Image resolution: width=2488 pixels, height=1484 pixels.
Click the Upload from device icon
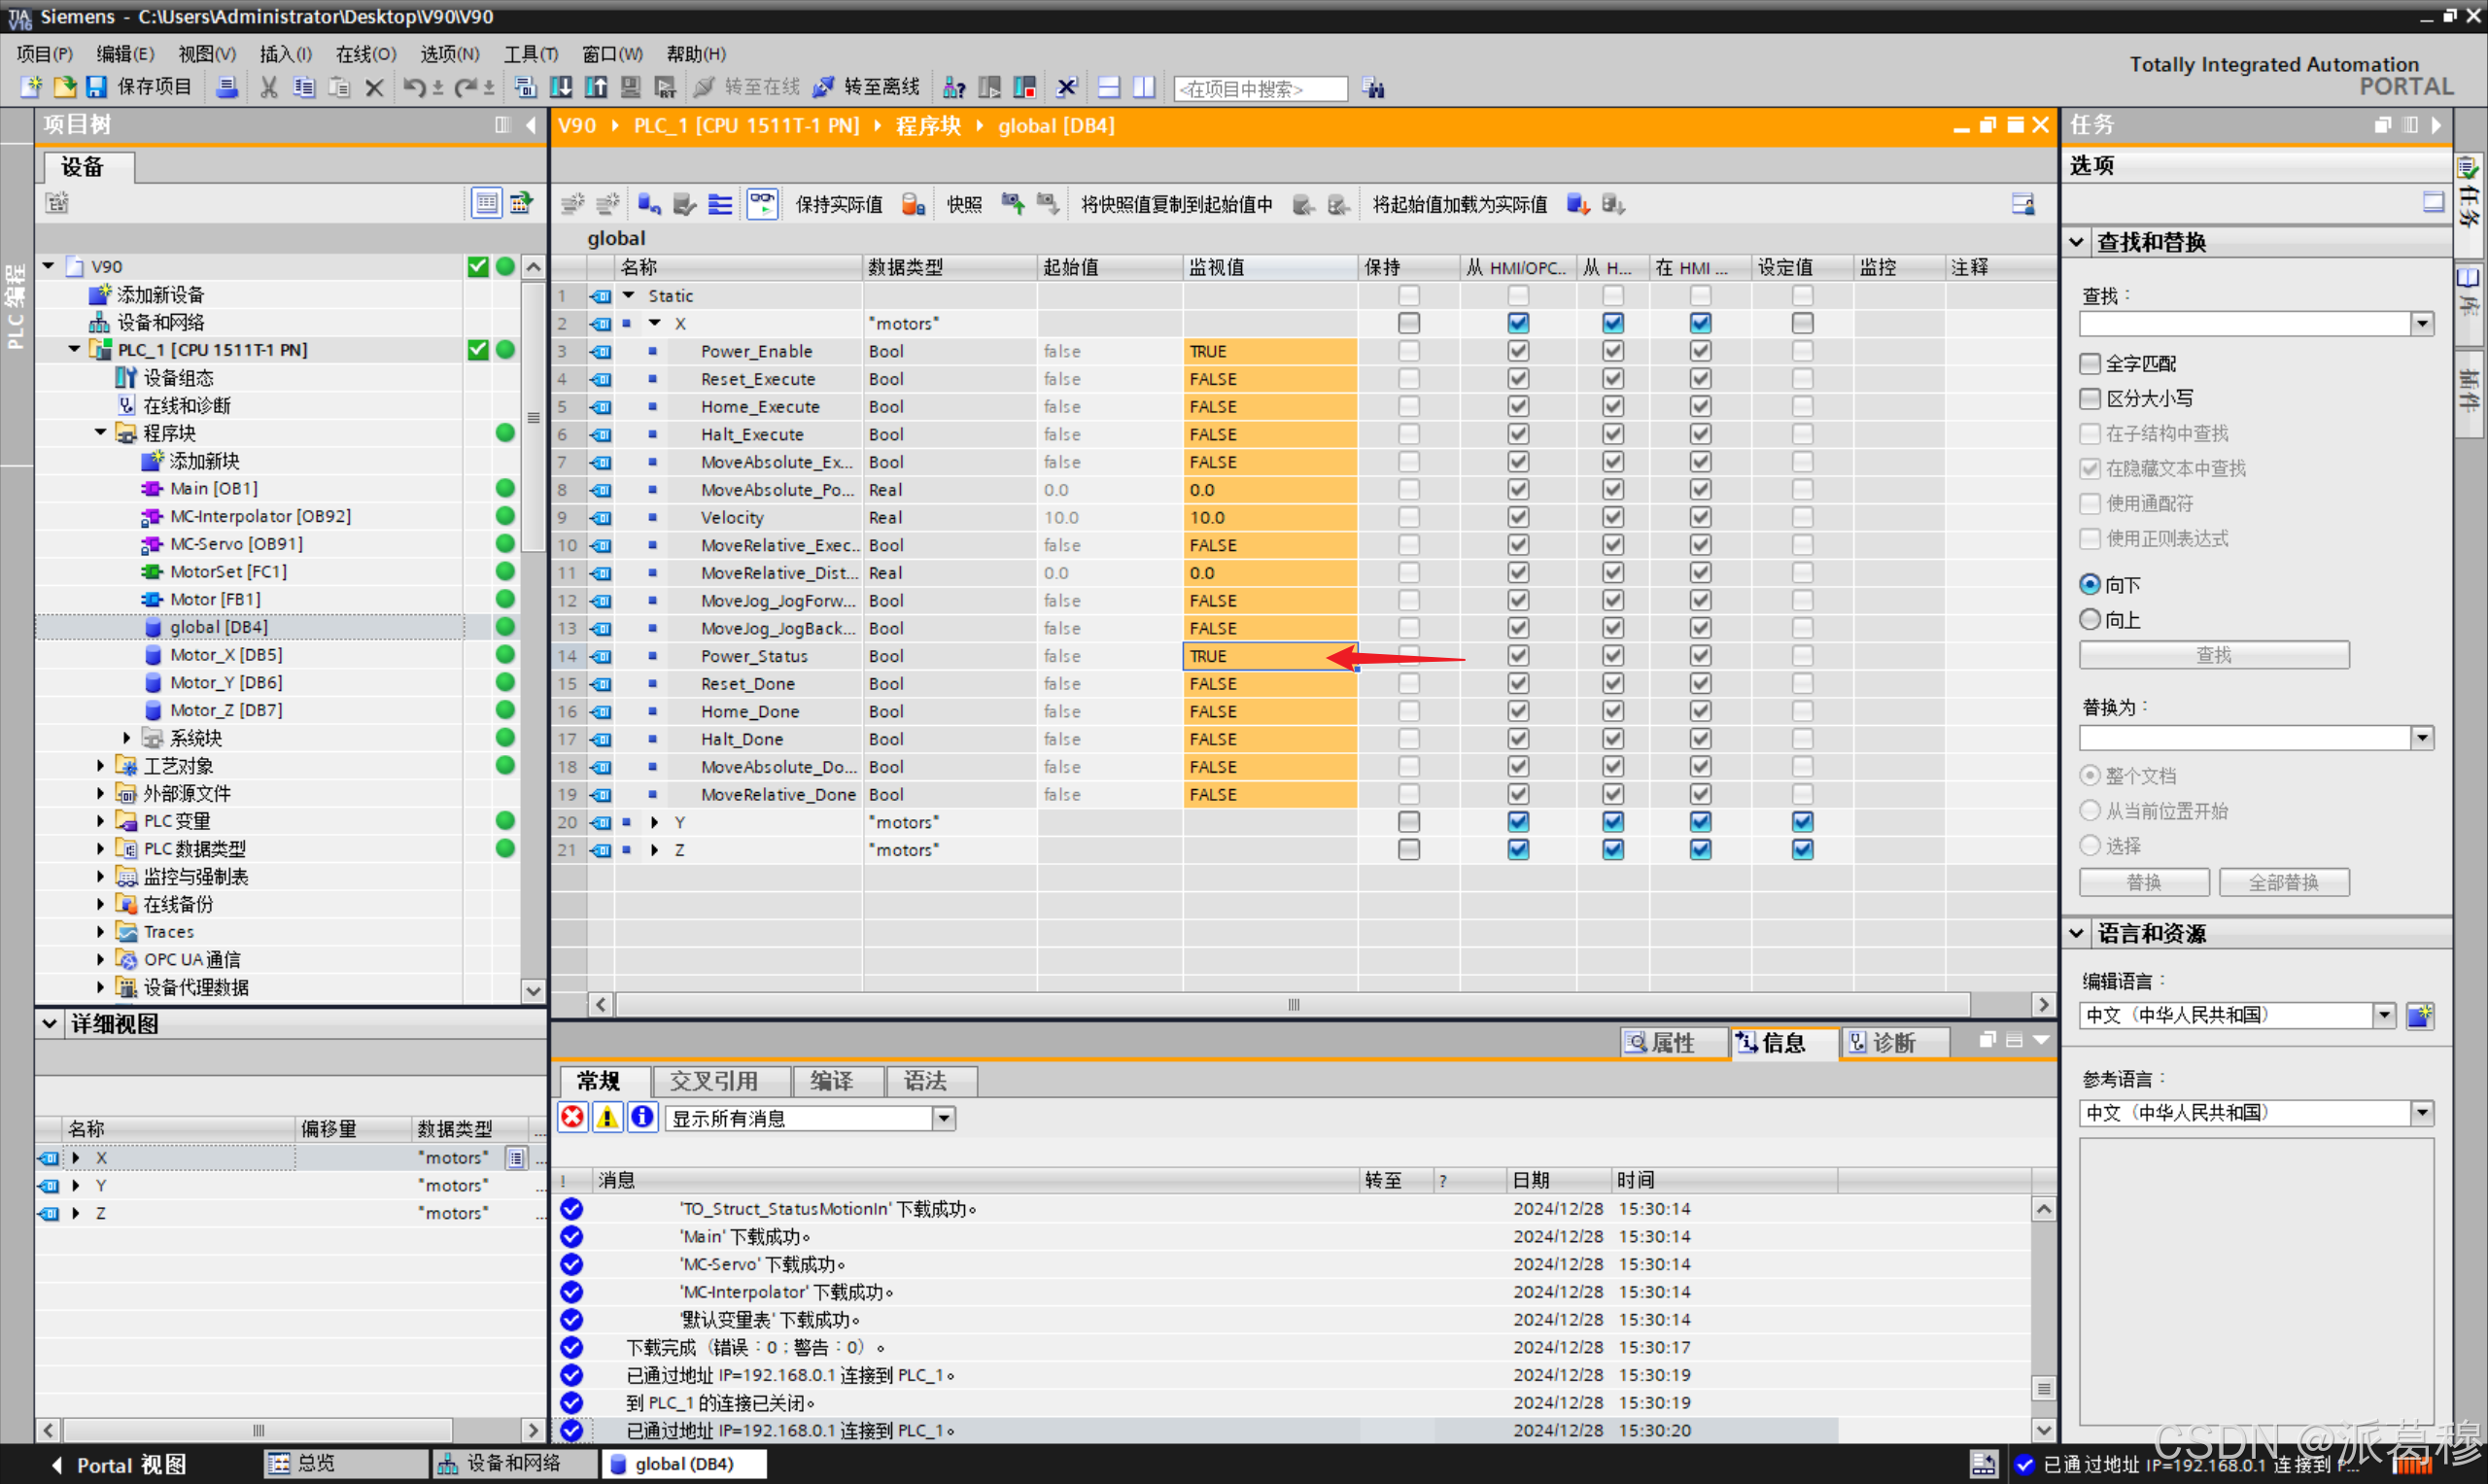tap(596, 88)
